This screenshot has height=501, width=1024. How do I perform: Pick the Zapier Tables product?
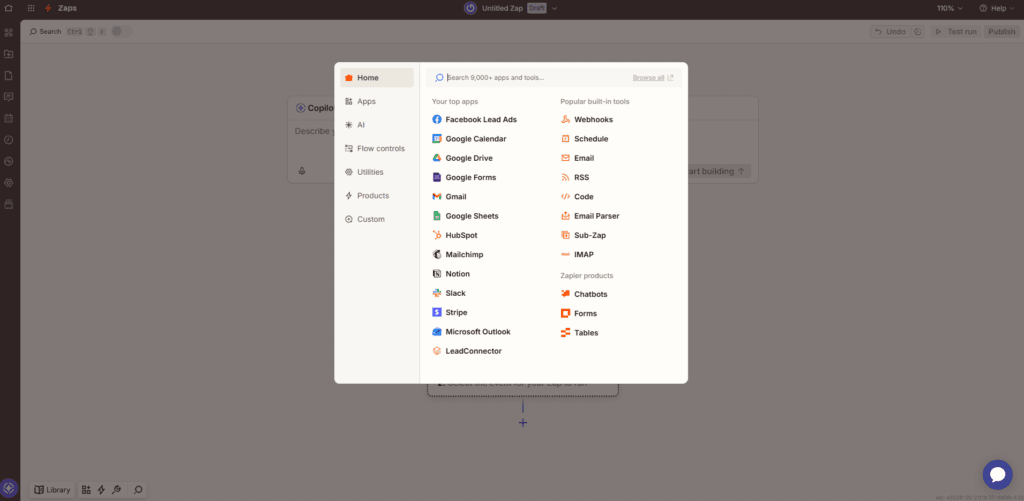tap(579, 332)
